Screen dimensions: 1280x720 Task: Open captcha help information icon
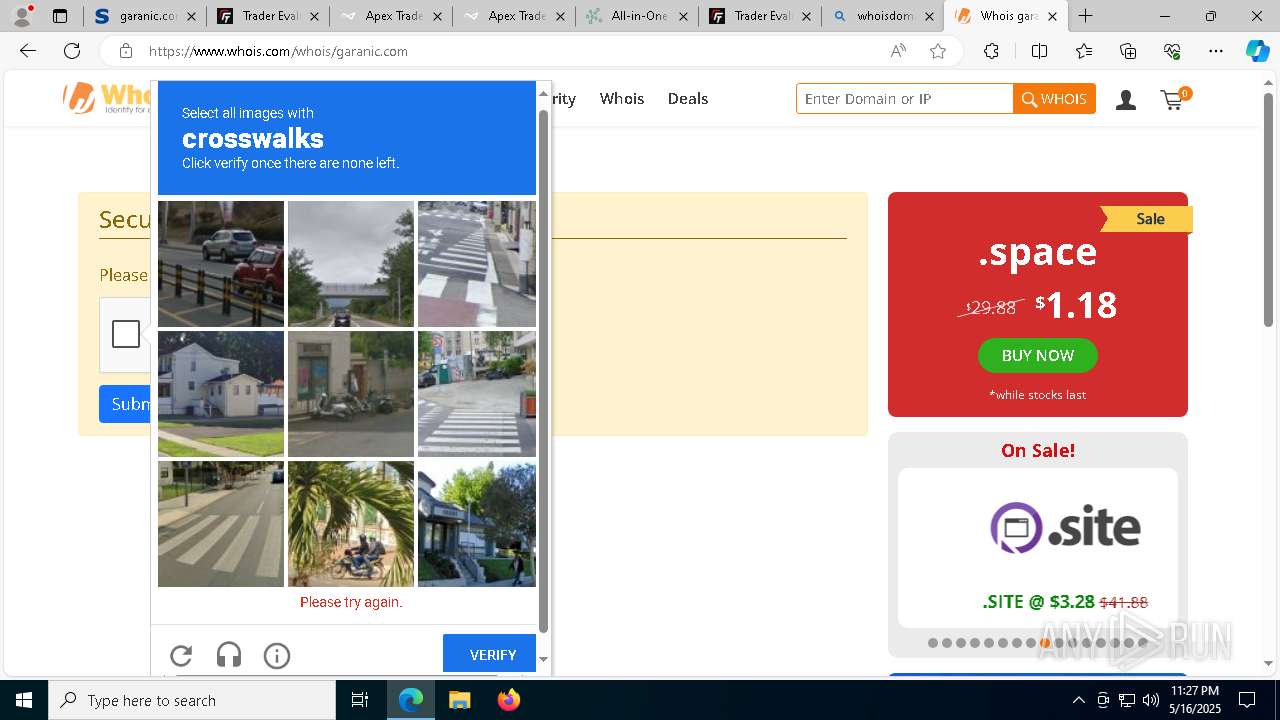click(x=277, y=655)
